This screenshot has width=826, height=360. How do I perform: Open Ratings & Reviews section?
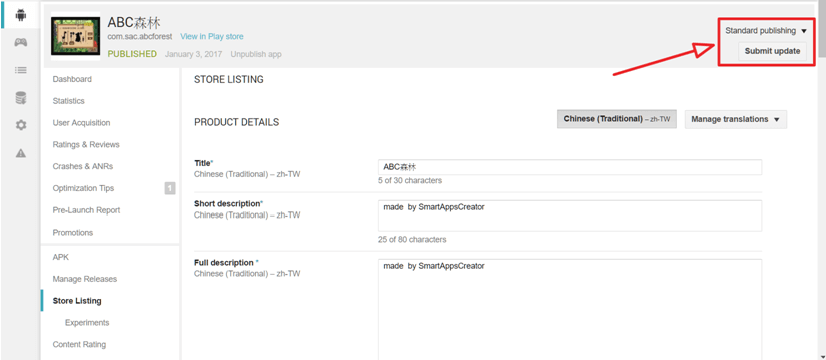(86, 144)
